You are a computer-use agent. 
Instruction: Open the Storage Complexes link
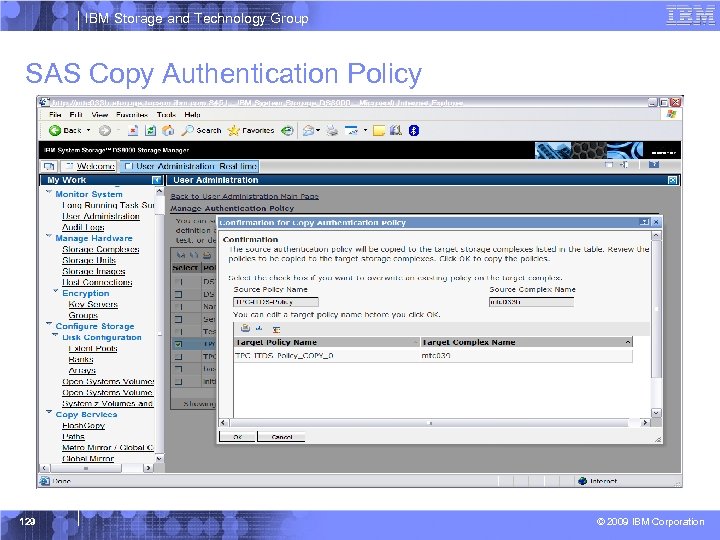coord(101,249)
